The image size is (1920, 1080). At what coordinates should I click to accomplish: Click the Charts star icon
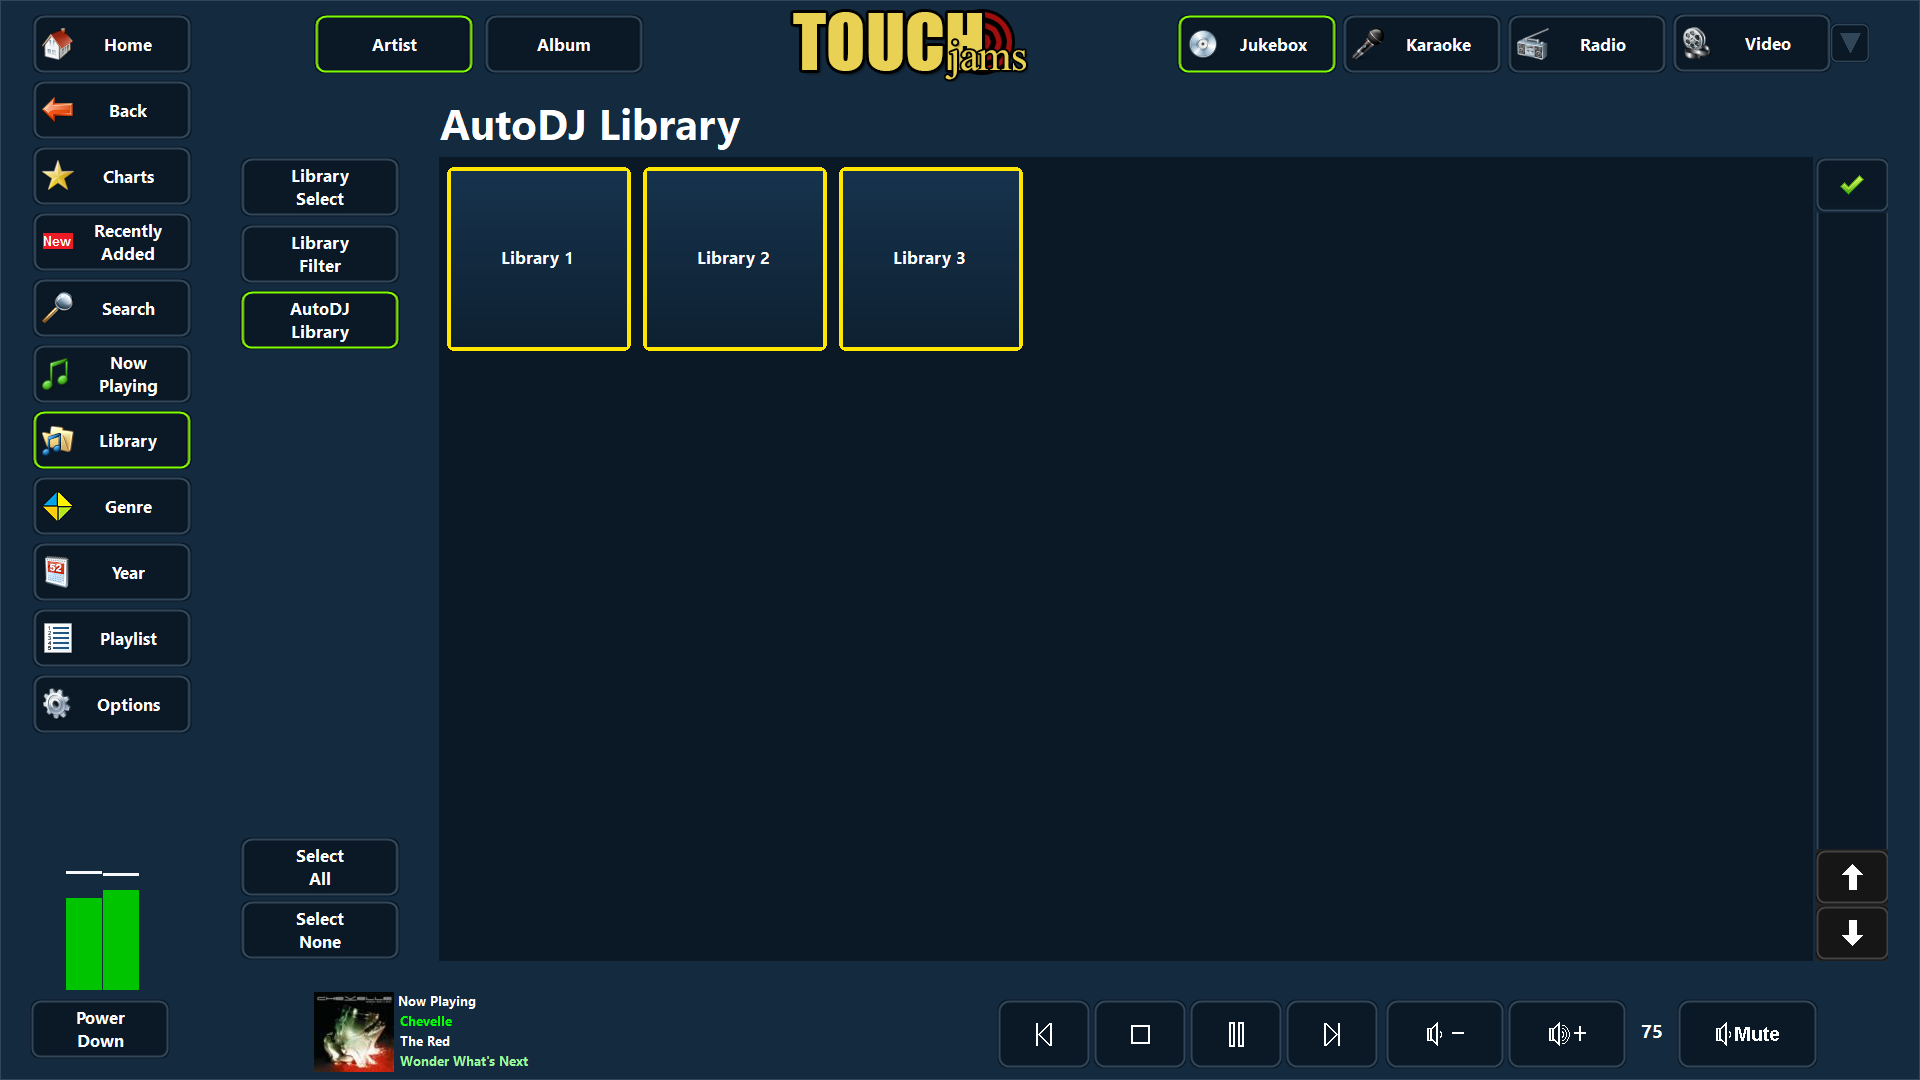pos(57,176)
